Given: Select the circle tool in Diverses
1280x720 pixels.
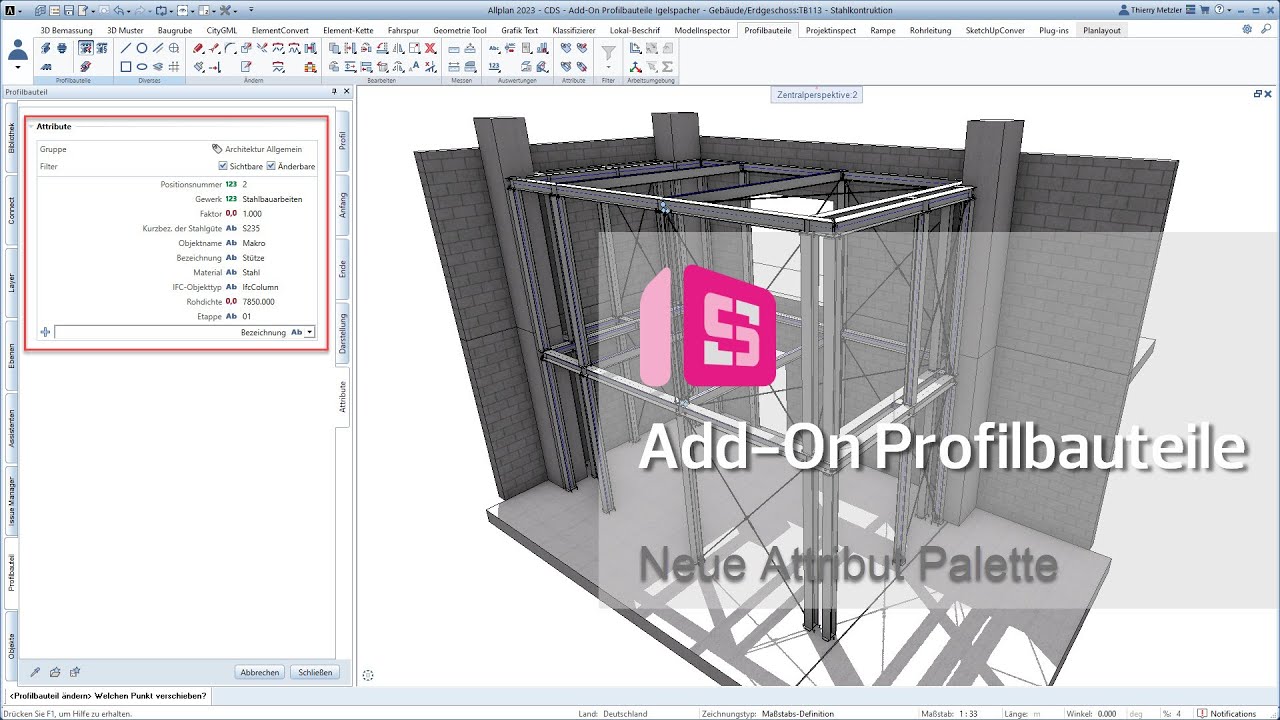Looking at the screenshot, I should 142,48.
